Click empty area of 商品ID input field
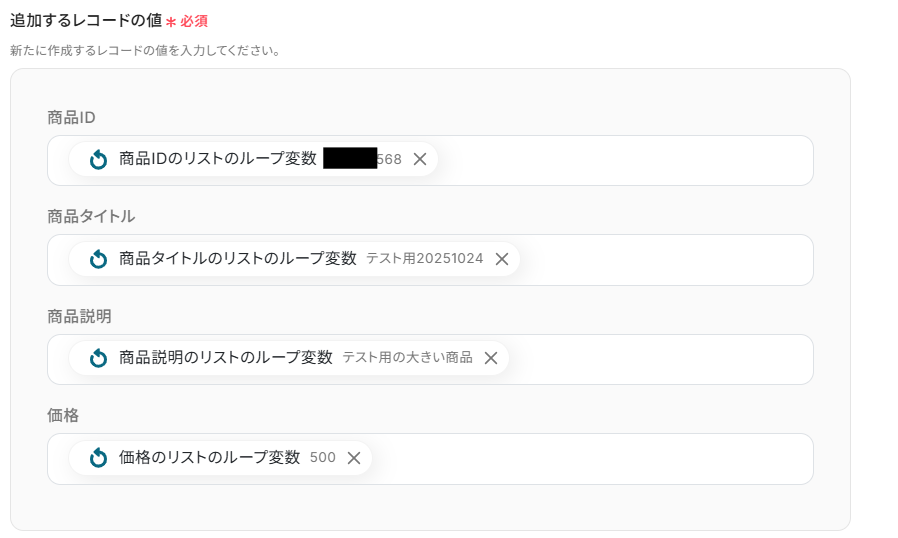Viewport: 898px width, 538px height. point(620,160)
